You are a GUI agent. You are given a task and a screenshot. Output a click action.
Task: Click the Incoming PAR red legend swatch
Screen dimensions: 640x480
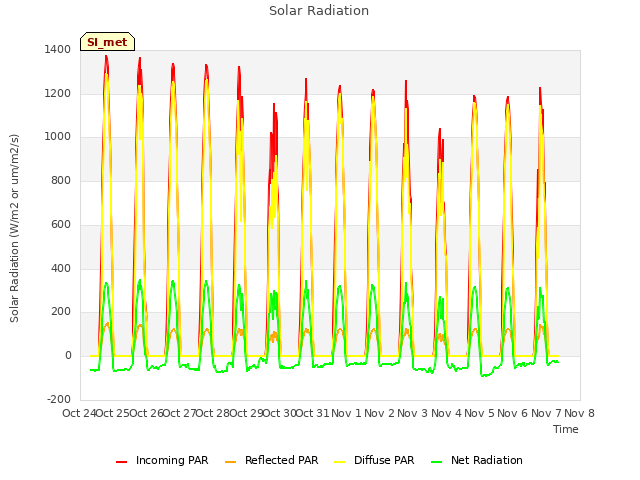(x=121, y=462)
